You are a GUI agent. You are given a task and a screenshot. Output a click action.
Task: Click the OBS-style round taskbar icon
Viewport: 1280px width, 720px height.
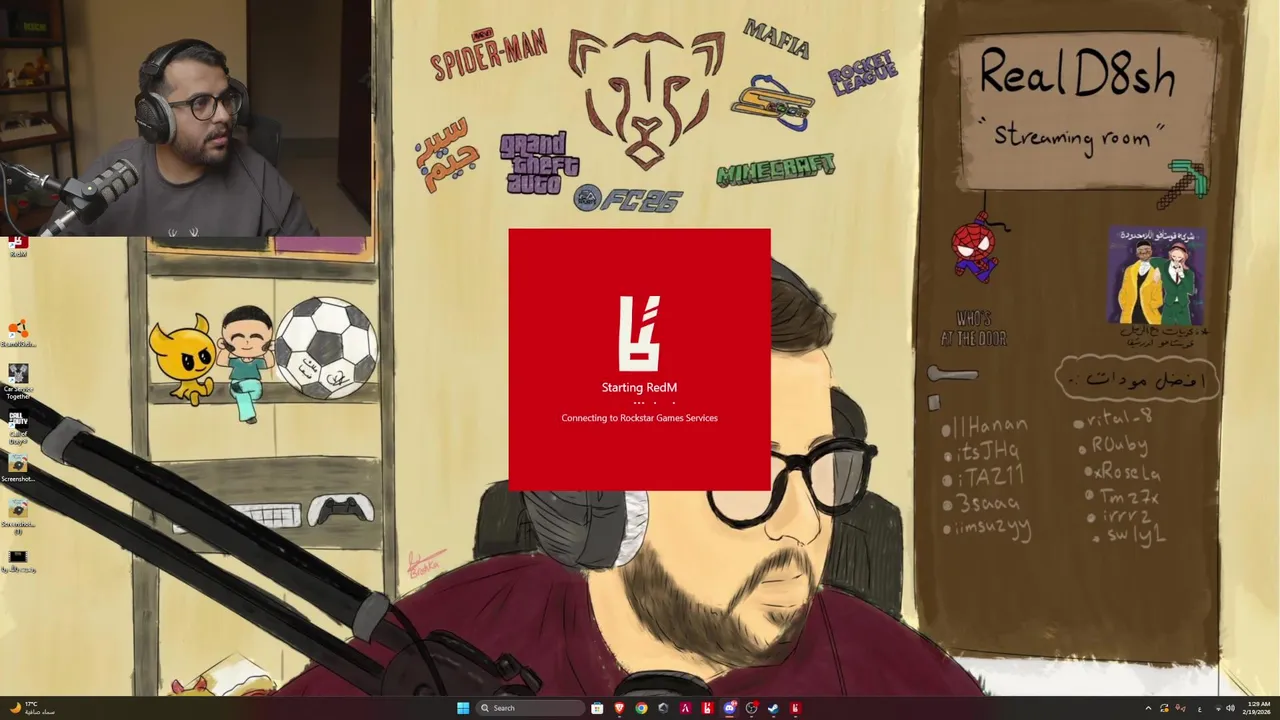[752, 708]
